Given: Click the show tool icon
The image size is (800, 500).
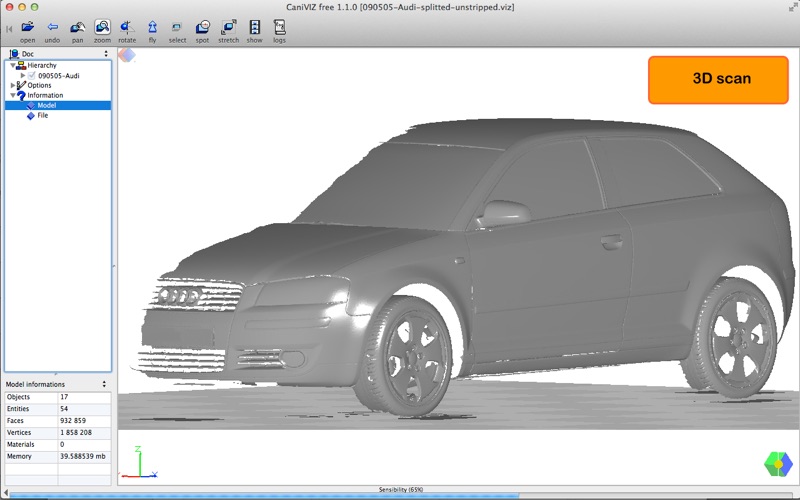Looking at the screenshot, I should coord(254,32).
